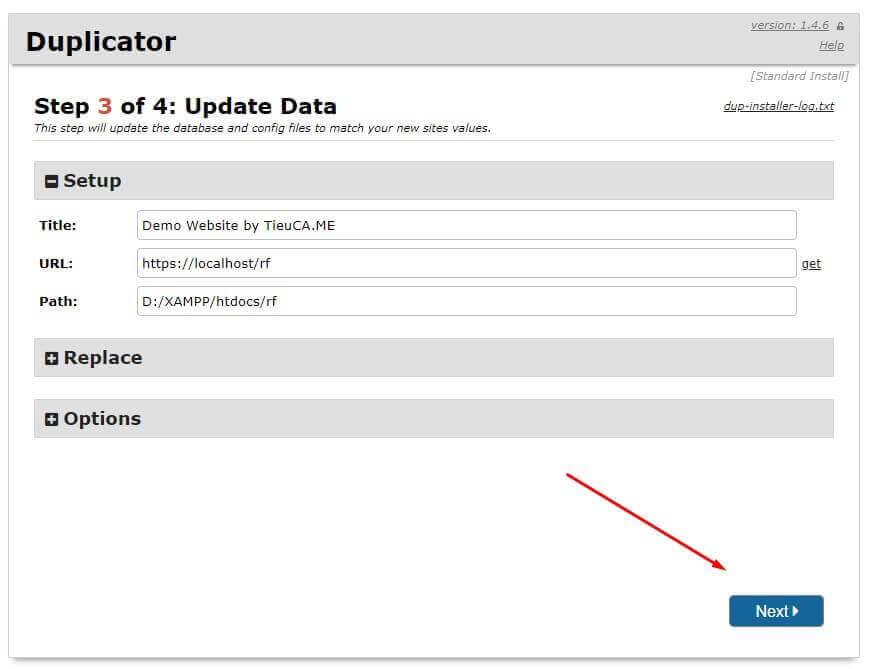Open the Replace section header bar
Image resolution: width=870 pixels, height=669 pixels.
[433, 358]
